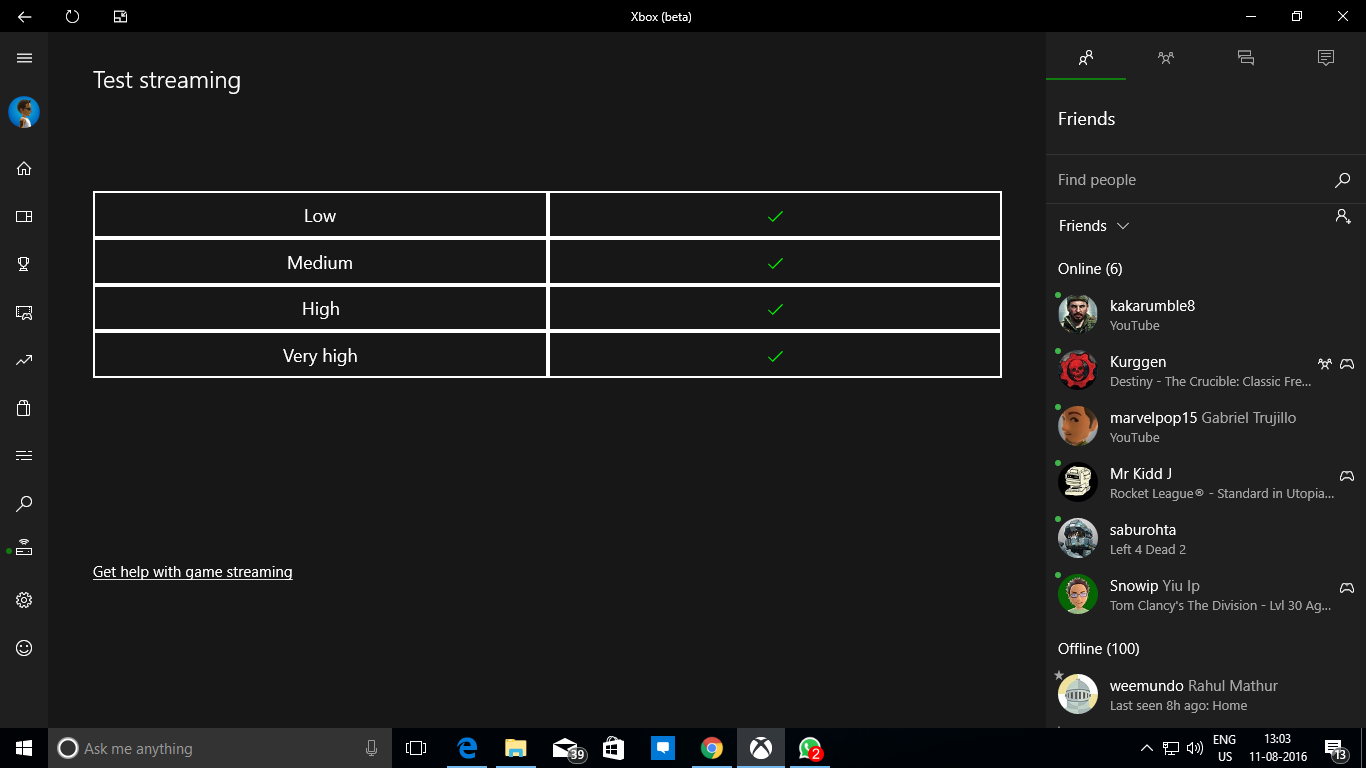The image size is (1366, 768).
Task: Launch Microsoft Edge from taskbar
Action: pos(467,748)
